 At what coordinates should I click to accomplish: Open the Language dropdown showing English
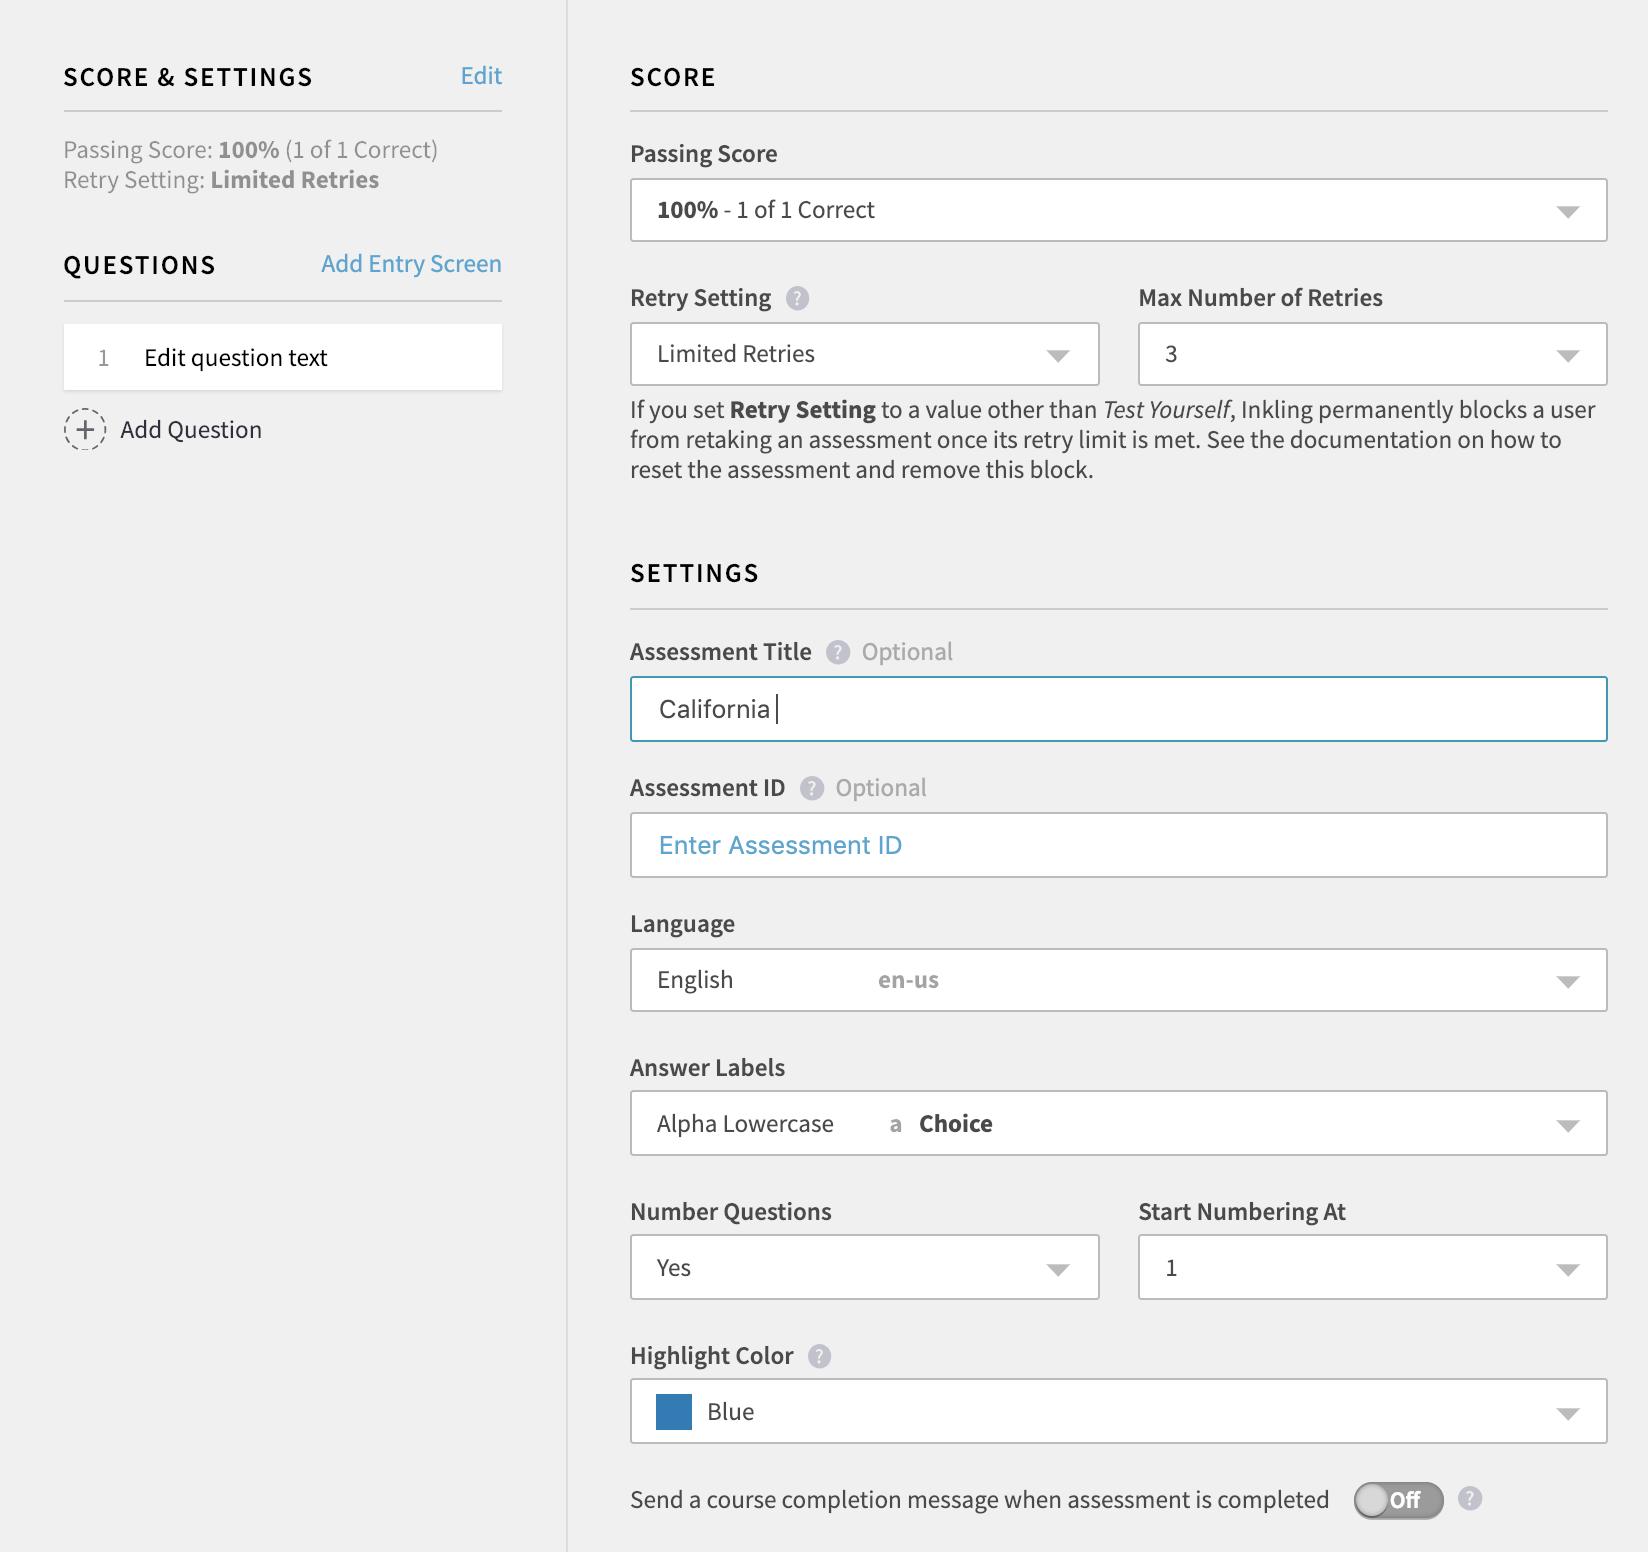[x=1118, y=980]
